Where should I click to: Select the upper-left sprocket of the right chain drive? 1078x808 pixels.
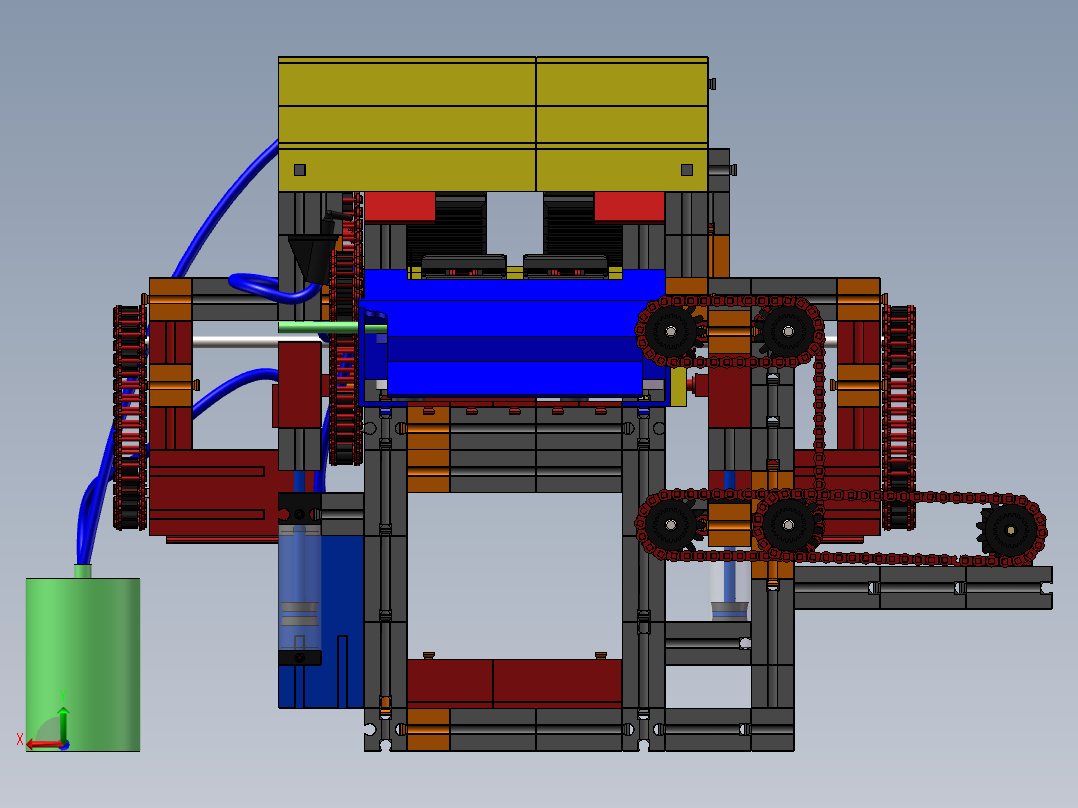coord(670,331)
